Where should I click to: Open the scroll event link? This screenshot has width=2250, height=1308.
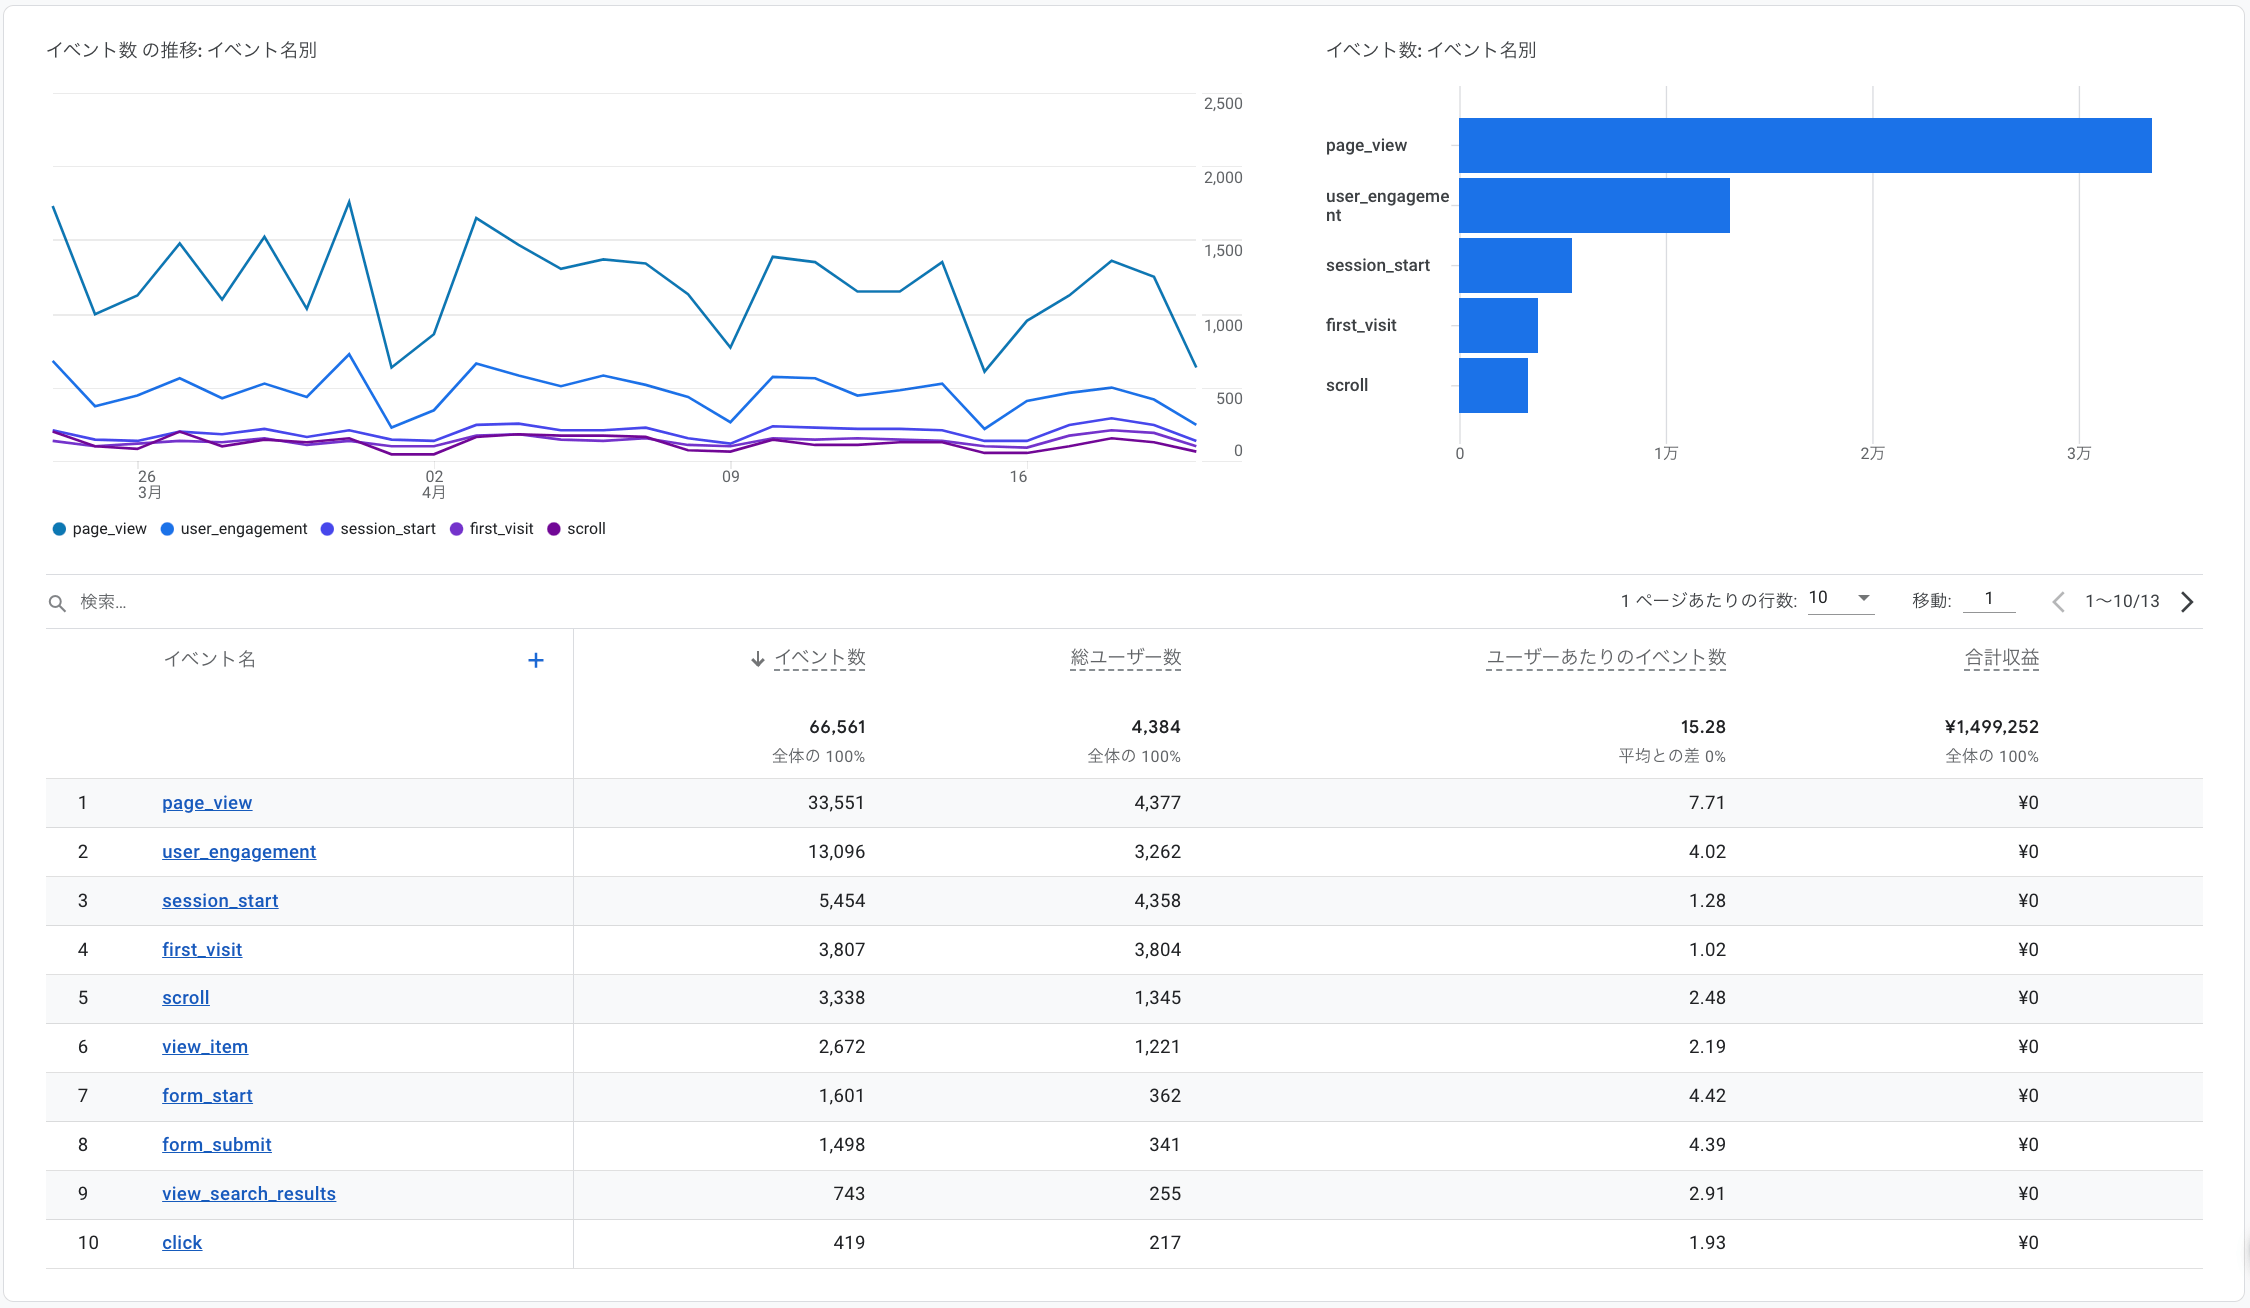tap(186, 998)
